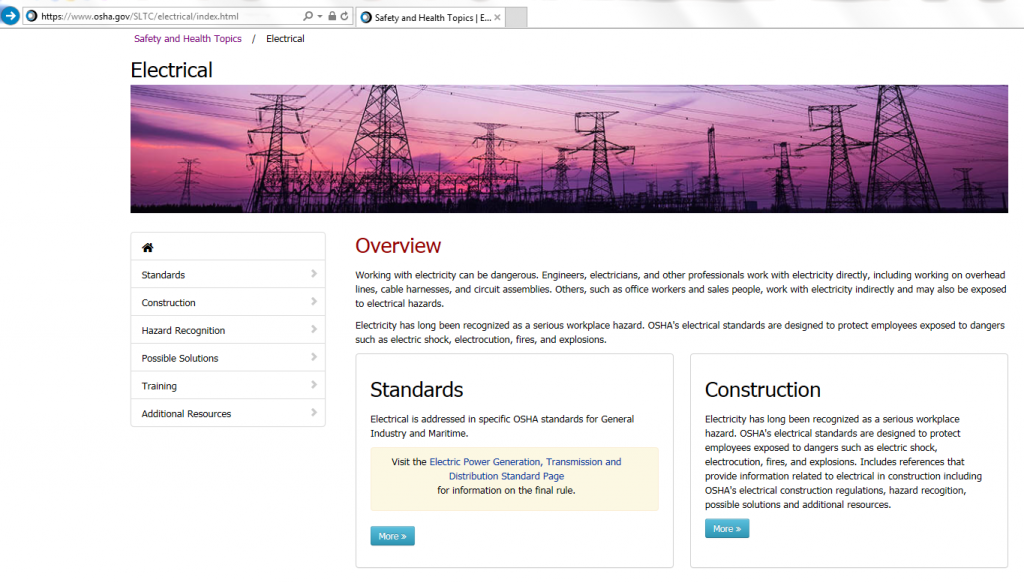Image resolution: width=1024 pixels, height=583 pixels.
Task: Click More button in Standards card
Action: tap(392, 536)
